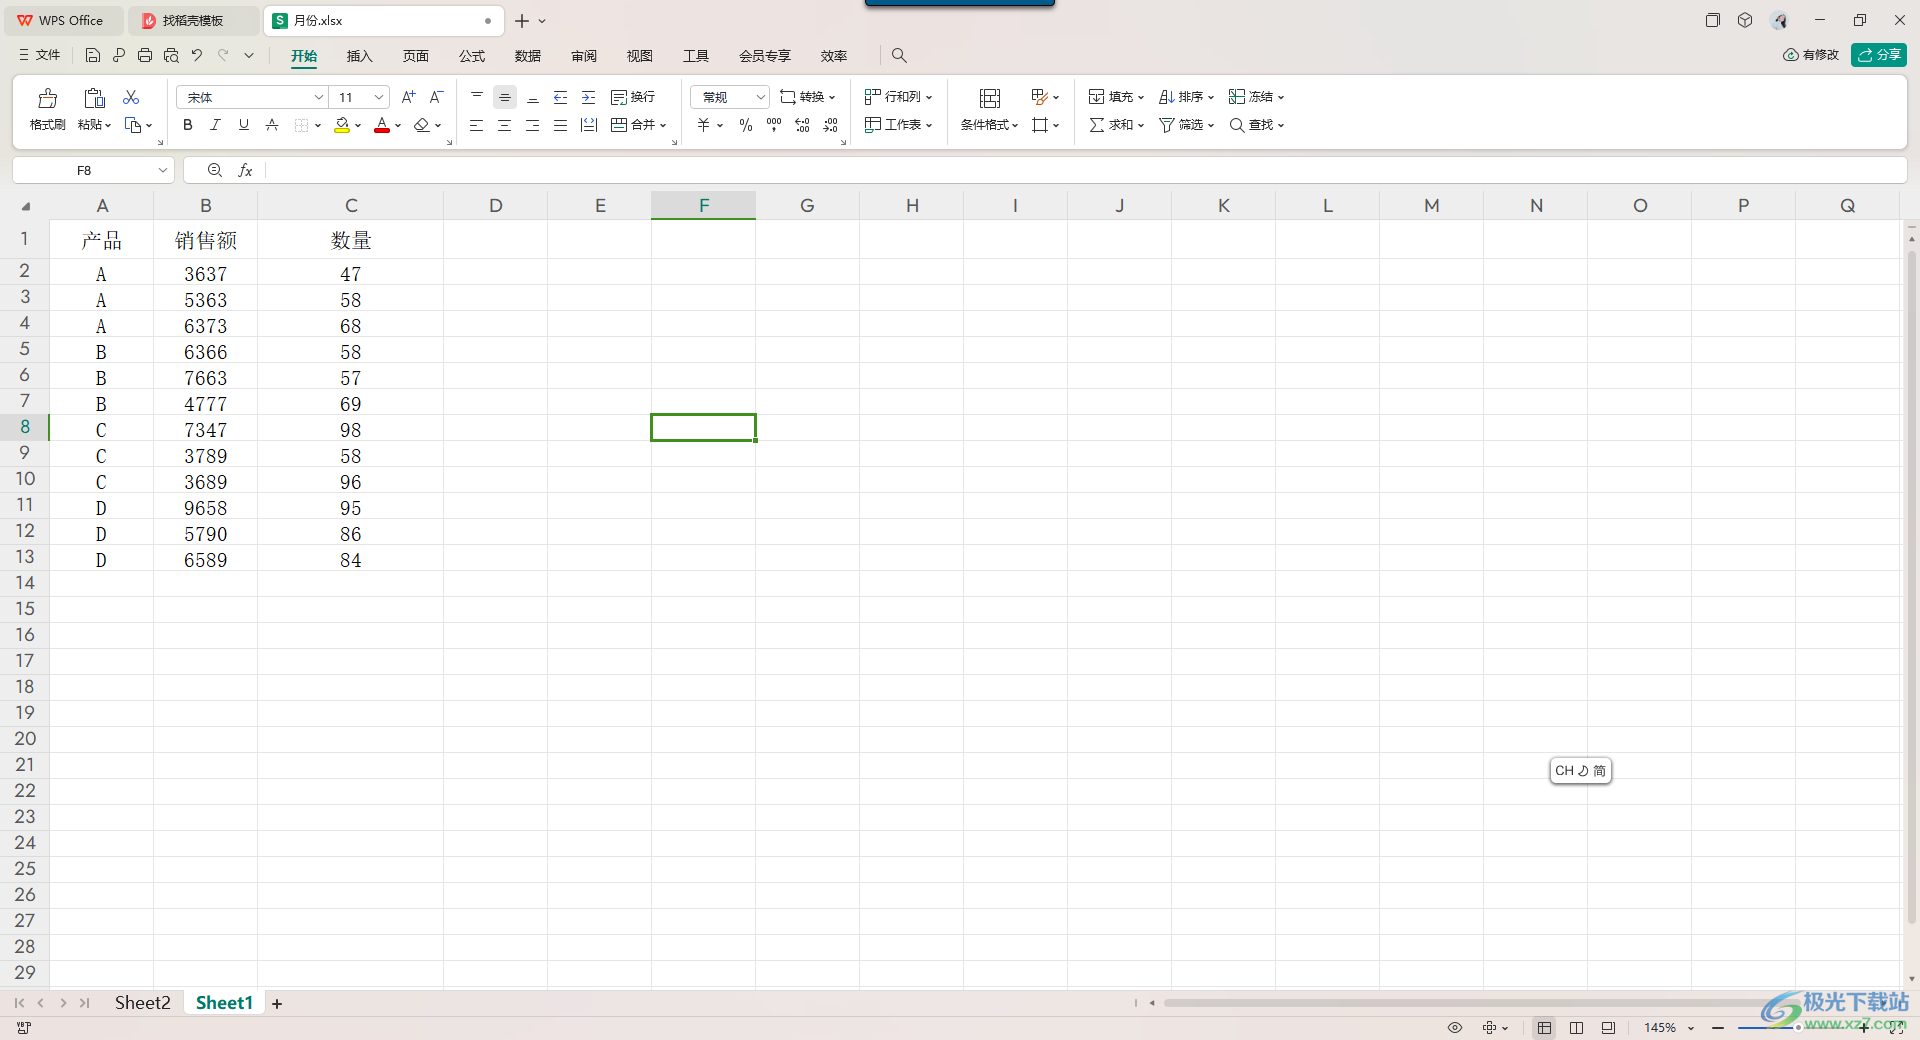
Task: Click the search magnifier in ribbon bar
Action: (899, 55)
